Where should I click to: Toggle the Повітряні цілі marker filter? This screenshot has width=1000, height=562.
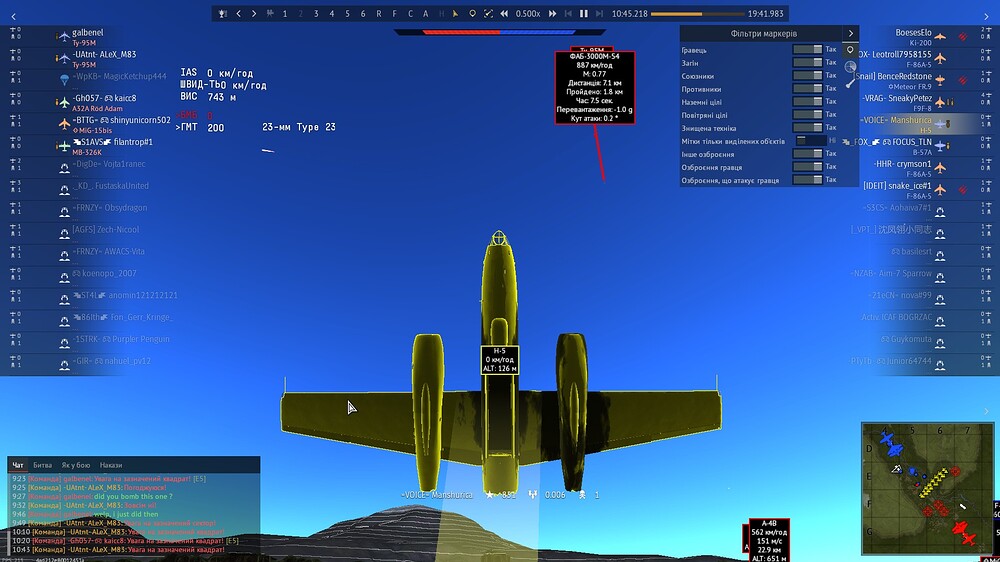[x=807, y=115]
